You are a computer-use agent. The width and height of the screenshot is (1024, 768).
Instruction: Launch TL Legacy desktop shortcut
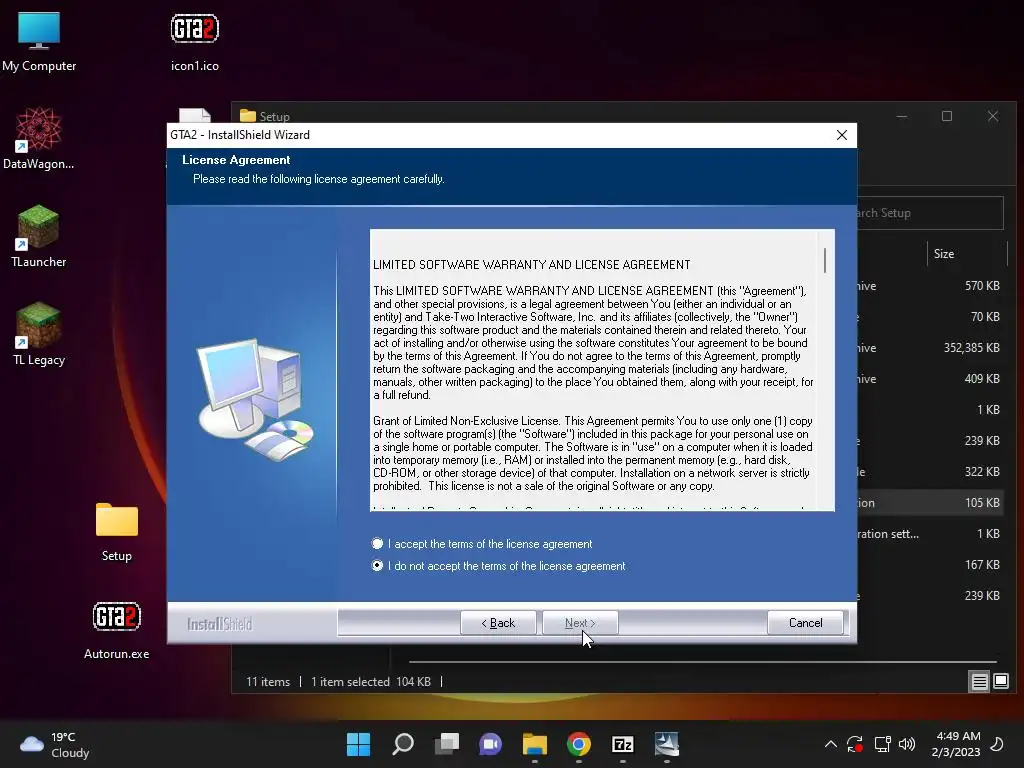coord(39,334)
